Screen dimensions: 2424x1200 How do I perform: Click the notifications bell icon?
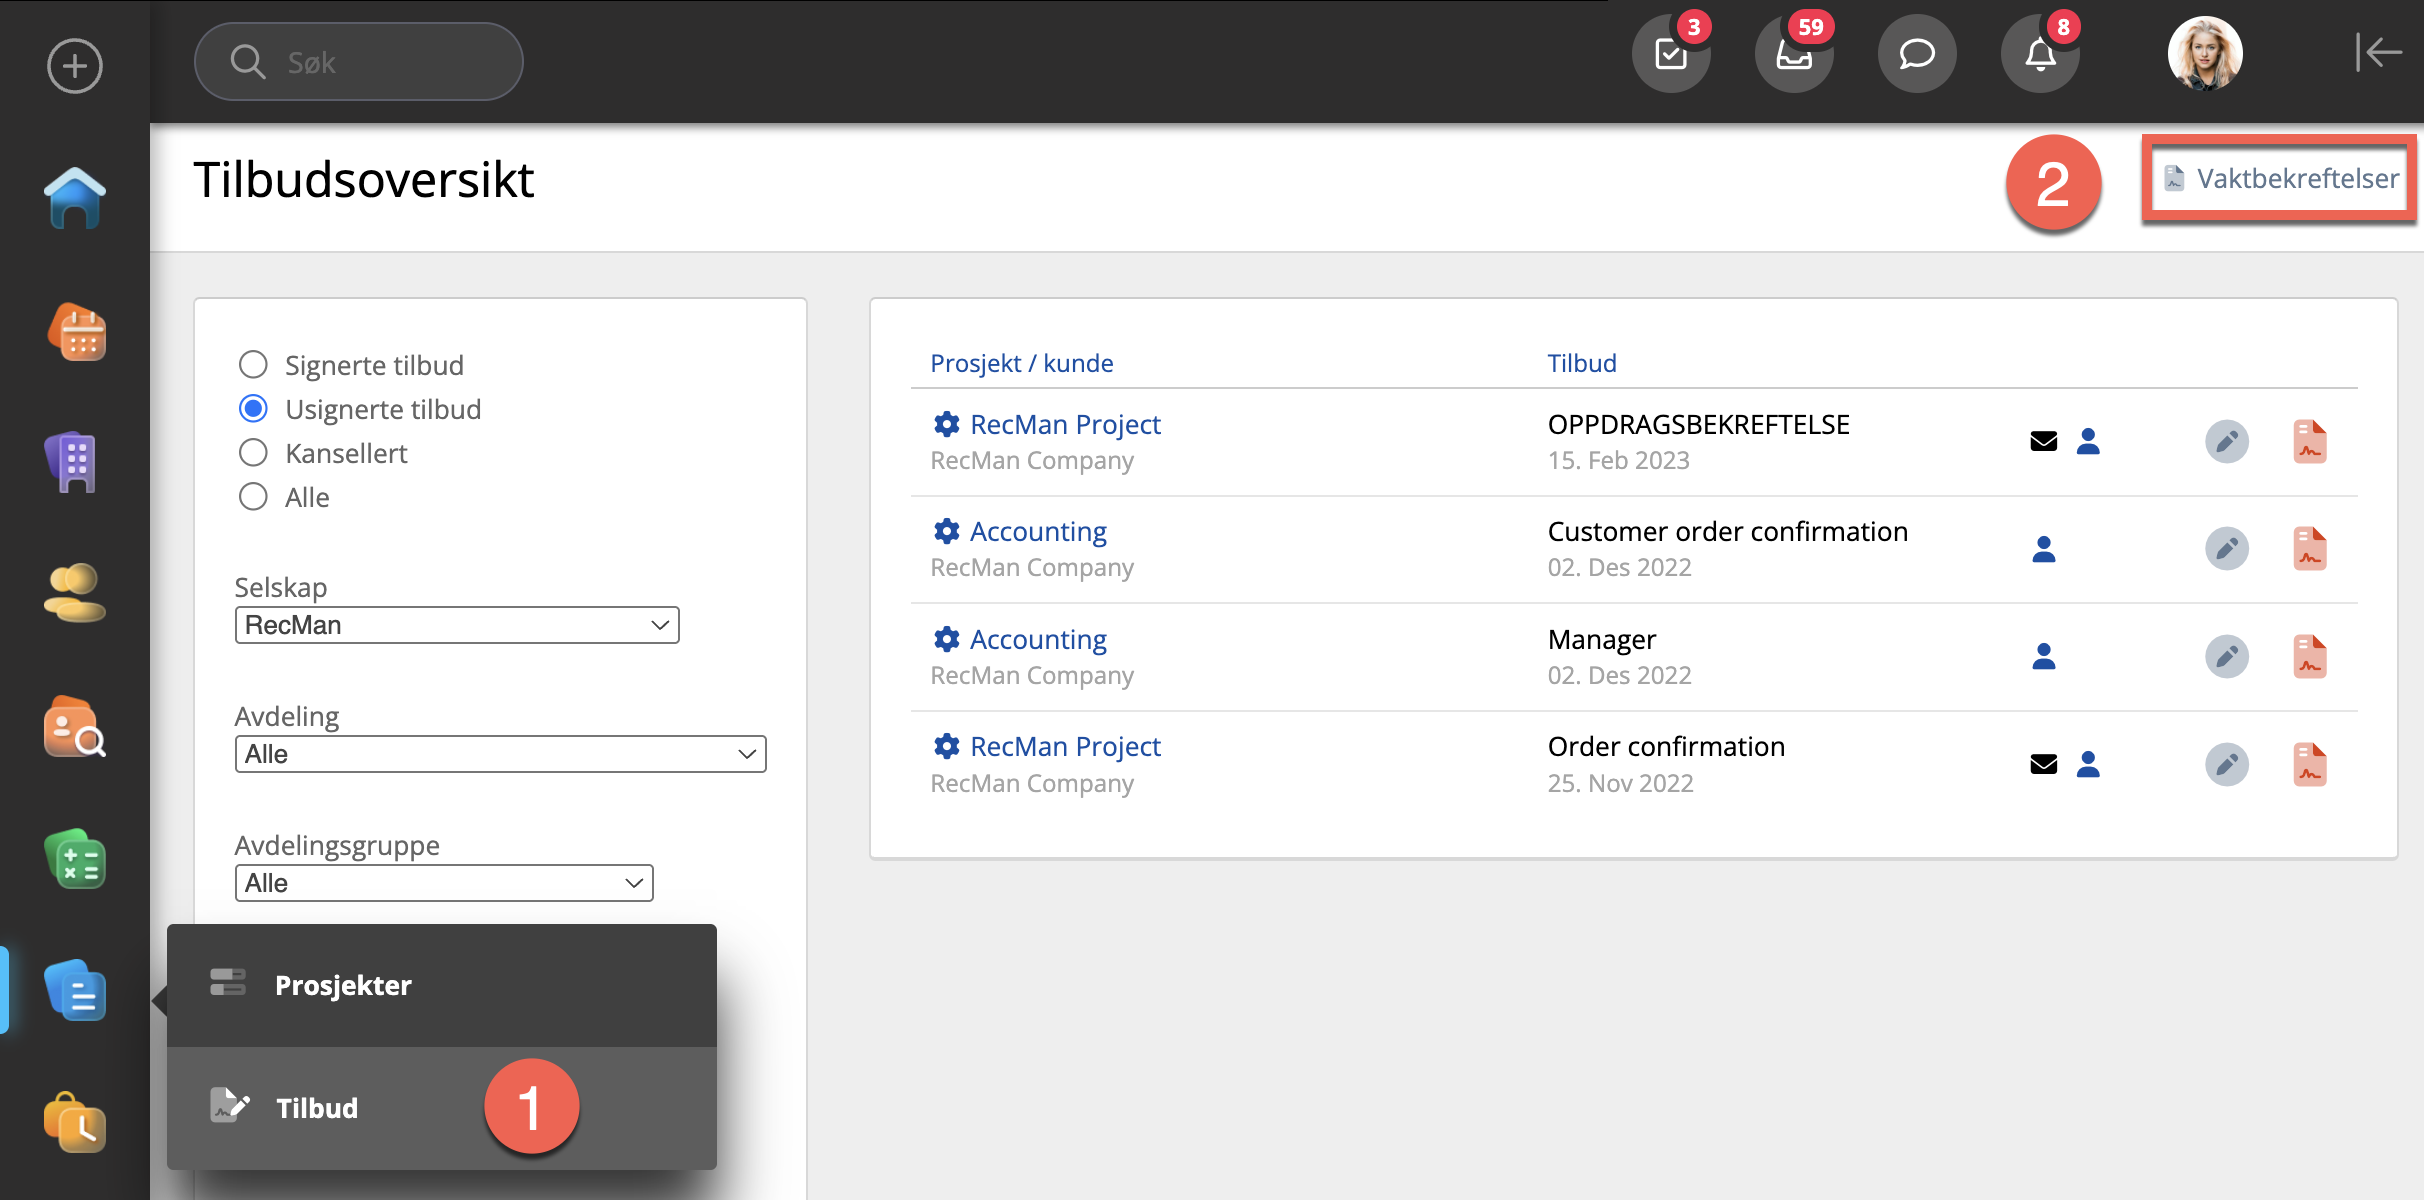(x=2040, y=54)
